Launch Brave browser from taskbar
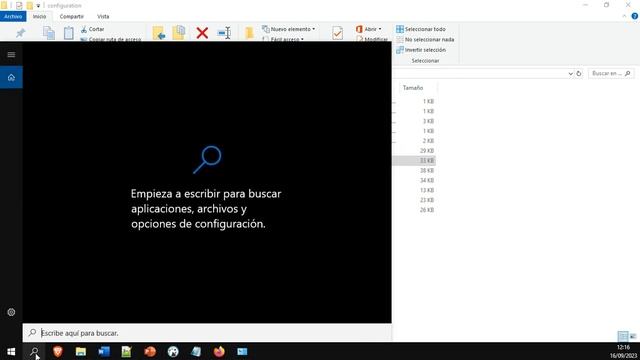The image size is (640, 360). (x=58, y=351)
